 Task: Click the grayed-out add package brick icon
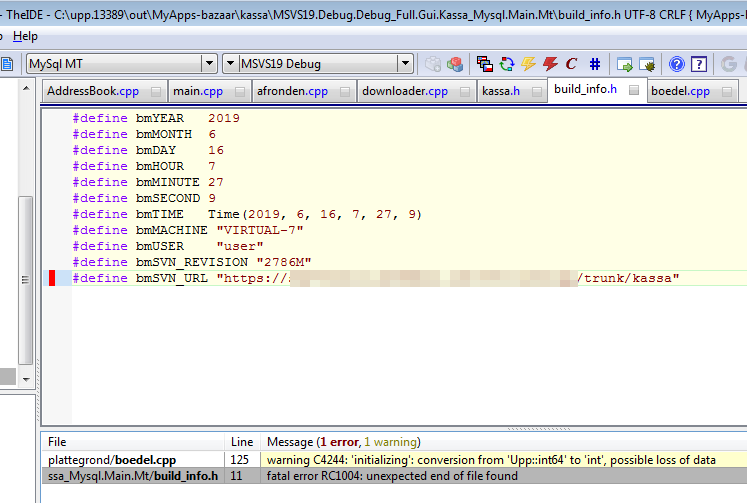[433, 64]
